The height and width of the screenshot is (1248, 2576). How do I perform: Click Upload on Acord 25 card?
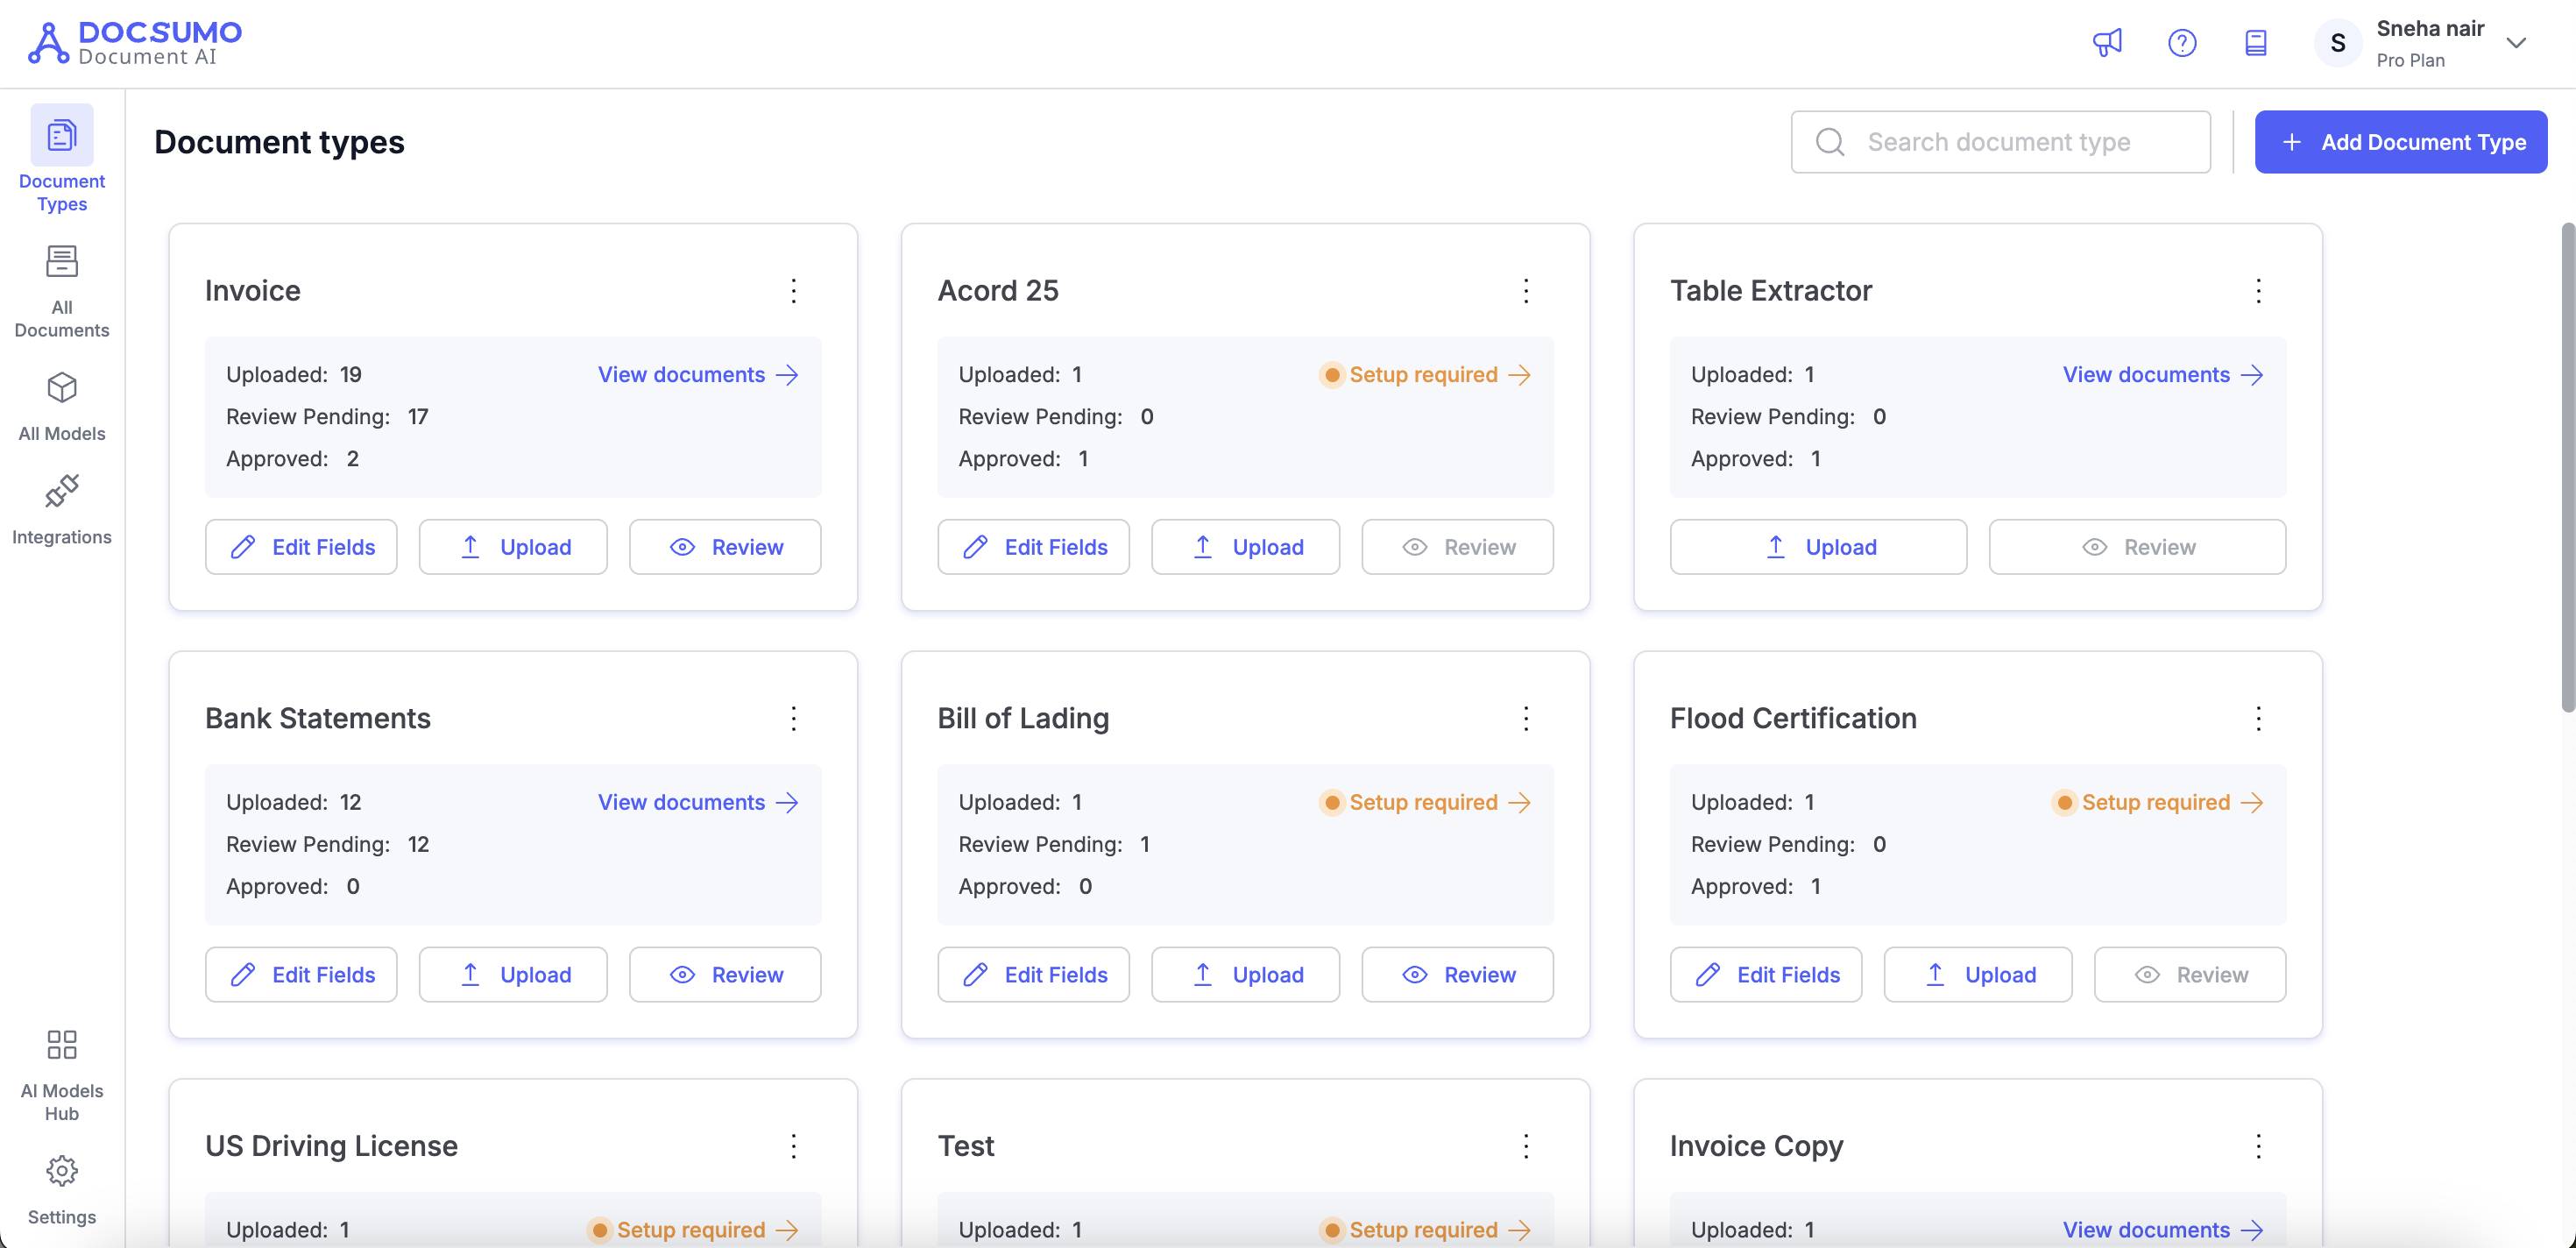pos(1245,547)
